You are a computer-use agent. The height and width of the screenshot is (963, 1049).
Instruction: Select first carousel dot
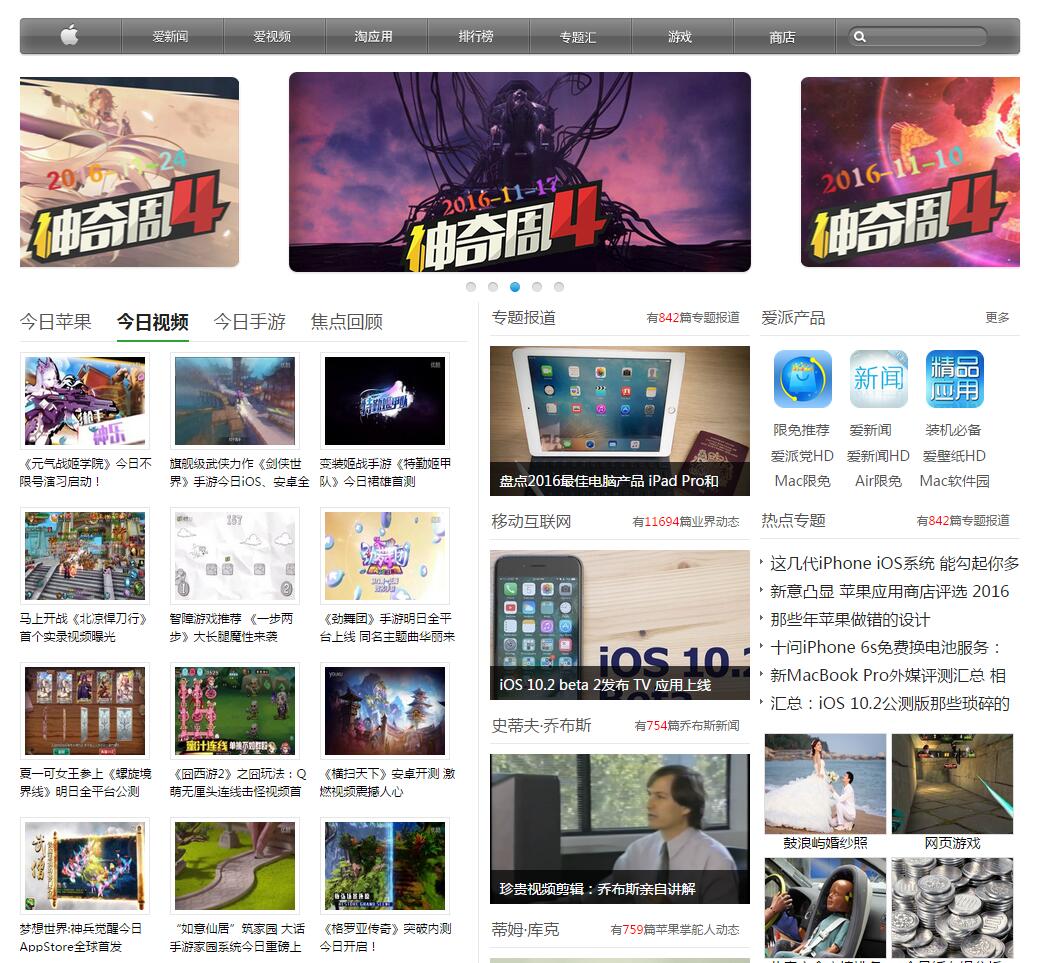471,286
